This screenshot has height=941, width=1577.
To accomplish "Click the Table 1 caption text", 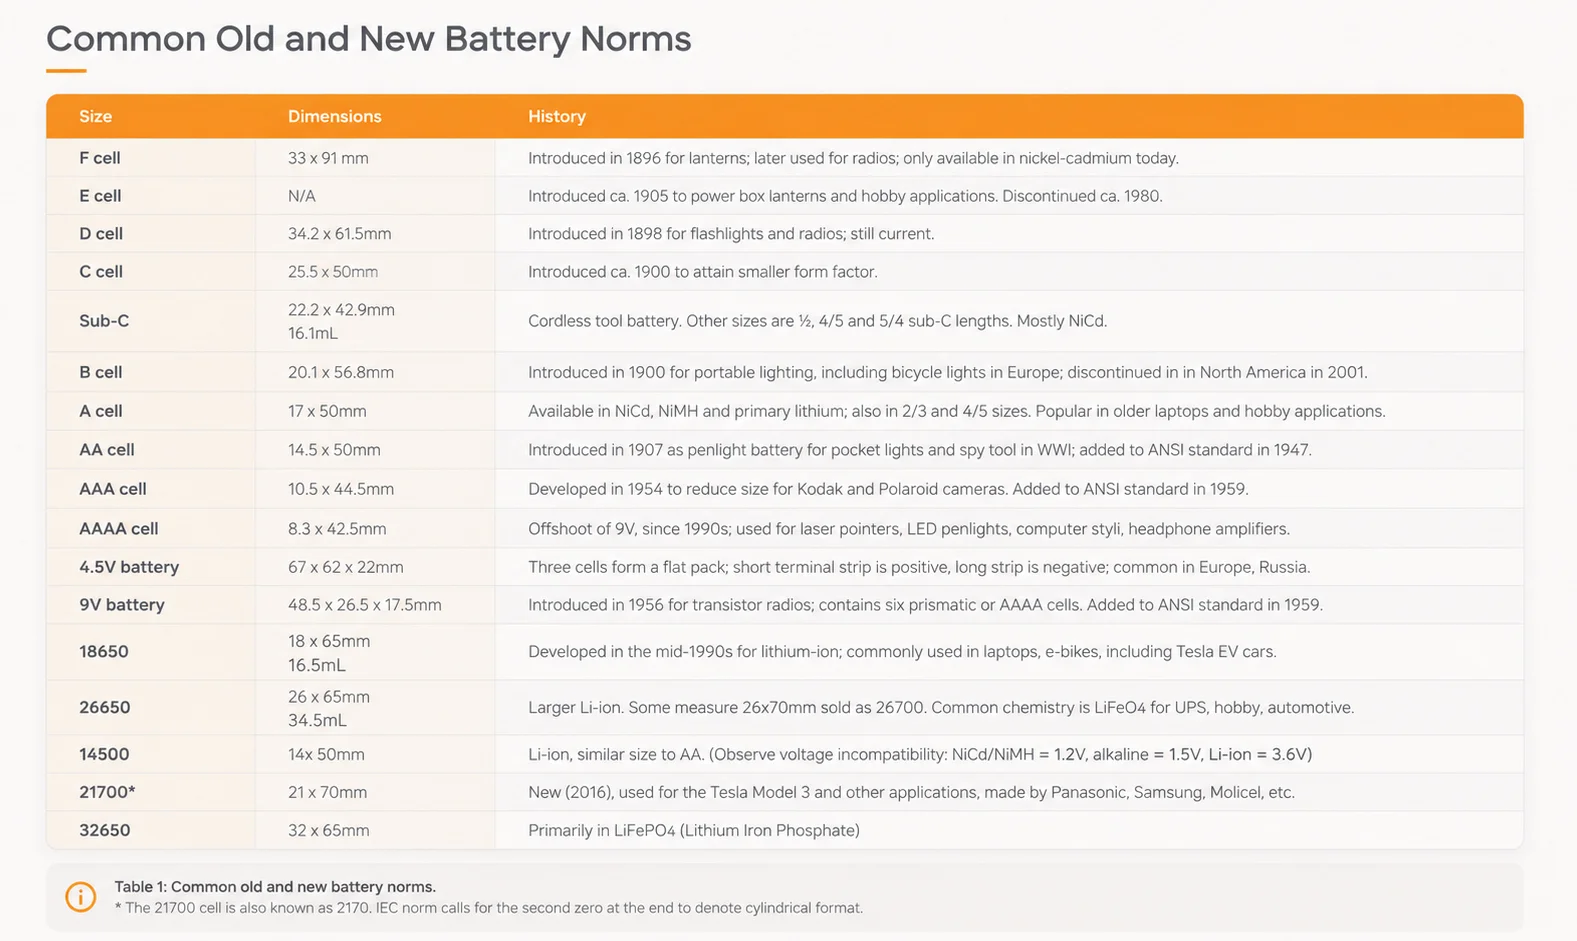I will [x=275, y=887].
